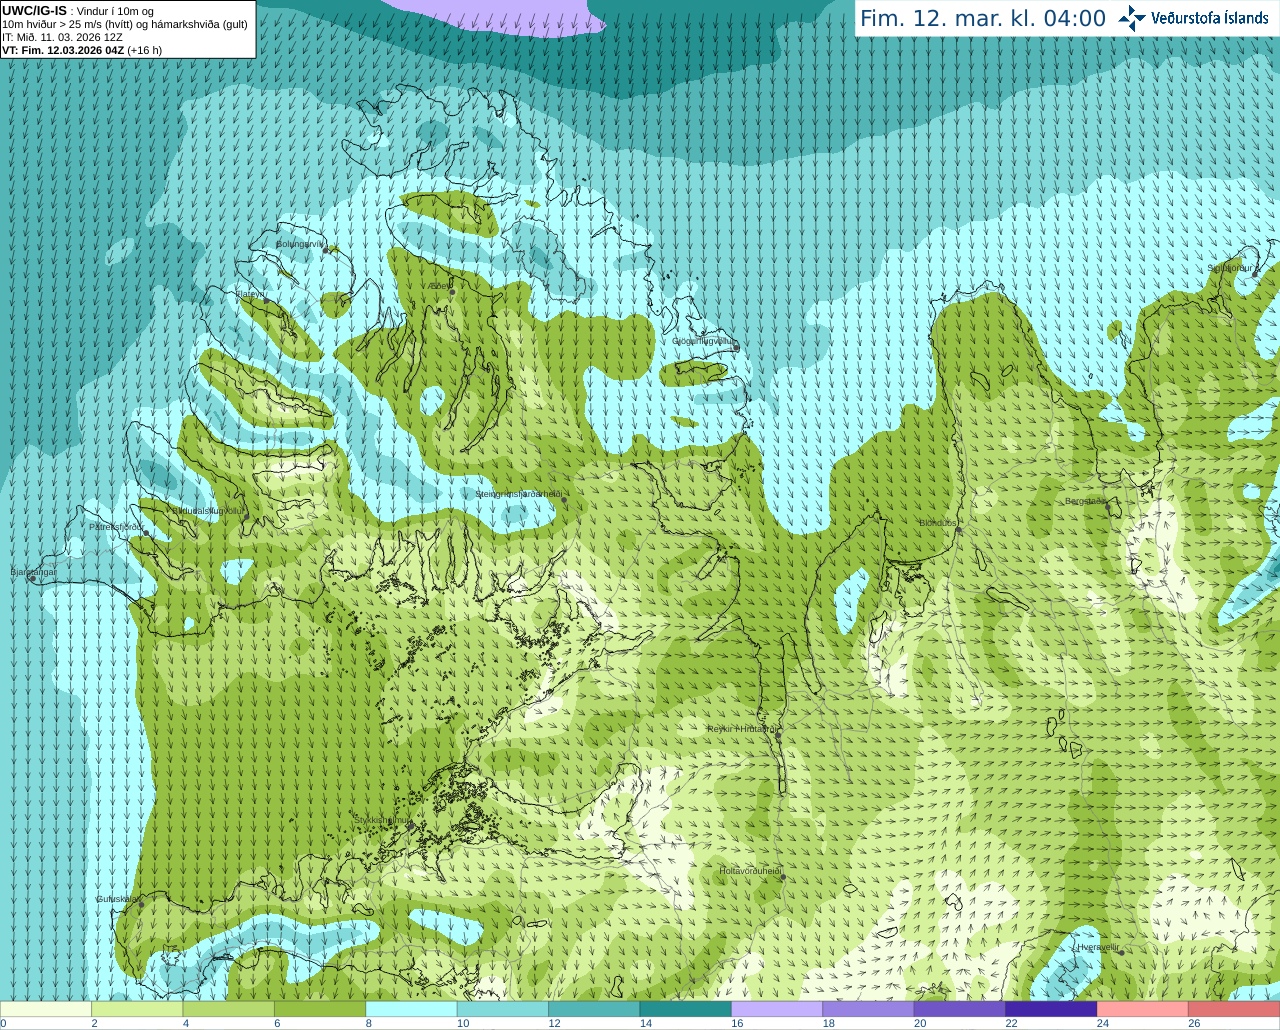Select the 2–4 m/s light green legend swatch

(x=137, y=1009)
